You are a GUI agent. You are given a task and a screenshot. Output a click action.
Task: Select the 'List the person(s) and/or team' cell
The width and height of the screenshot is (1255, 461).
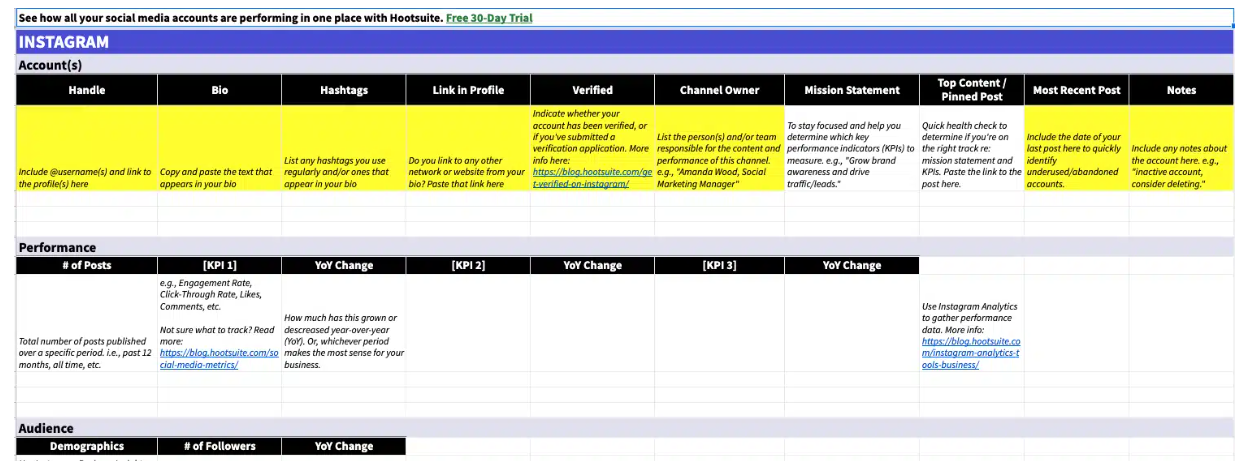click(x=719, y=149)
